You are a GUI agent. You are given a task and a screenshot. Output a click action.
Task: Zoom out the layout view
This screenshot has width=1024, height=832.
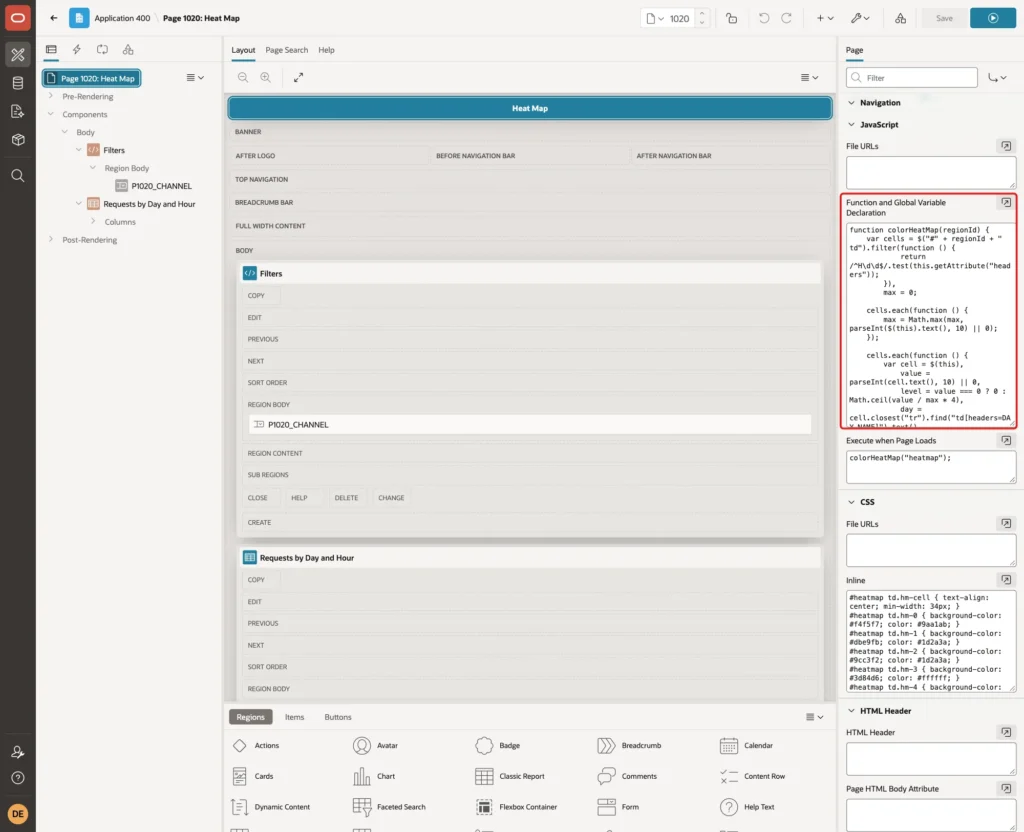click(x=242, y=77)
